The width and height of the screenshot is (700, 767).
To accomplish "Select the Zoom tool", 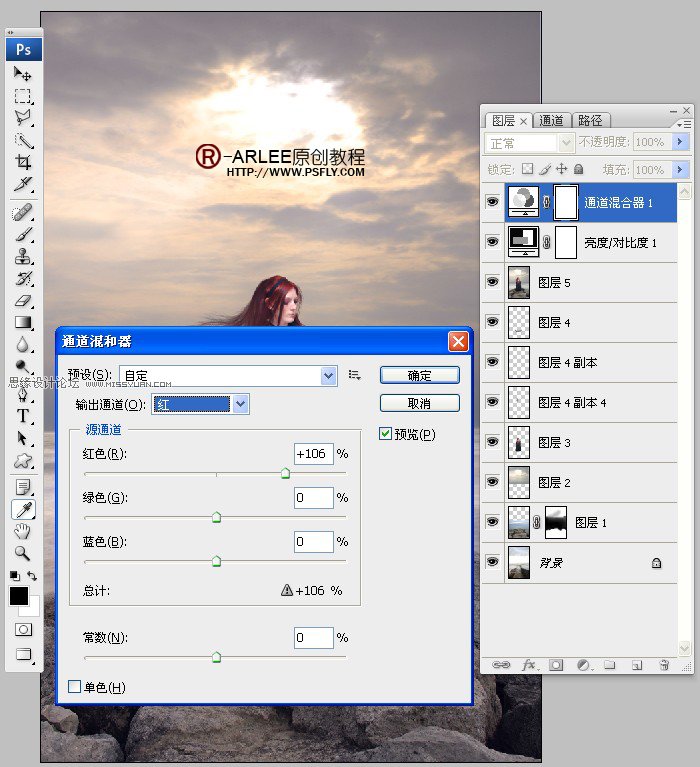I will (x=22, y=553).
